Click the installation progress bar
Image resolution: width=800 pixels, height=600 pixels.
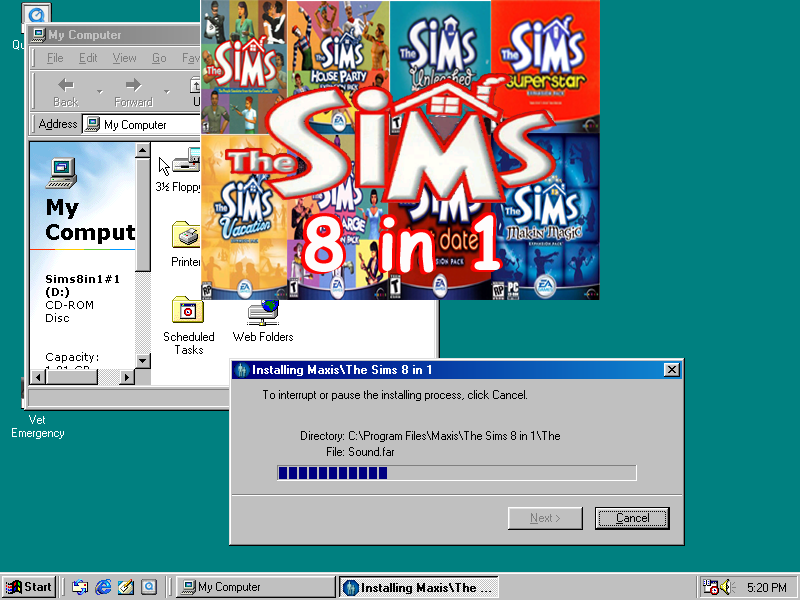457,473
